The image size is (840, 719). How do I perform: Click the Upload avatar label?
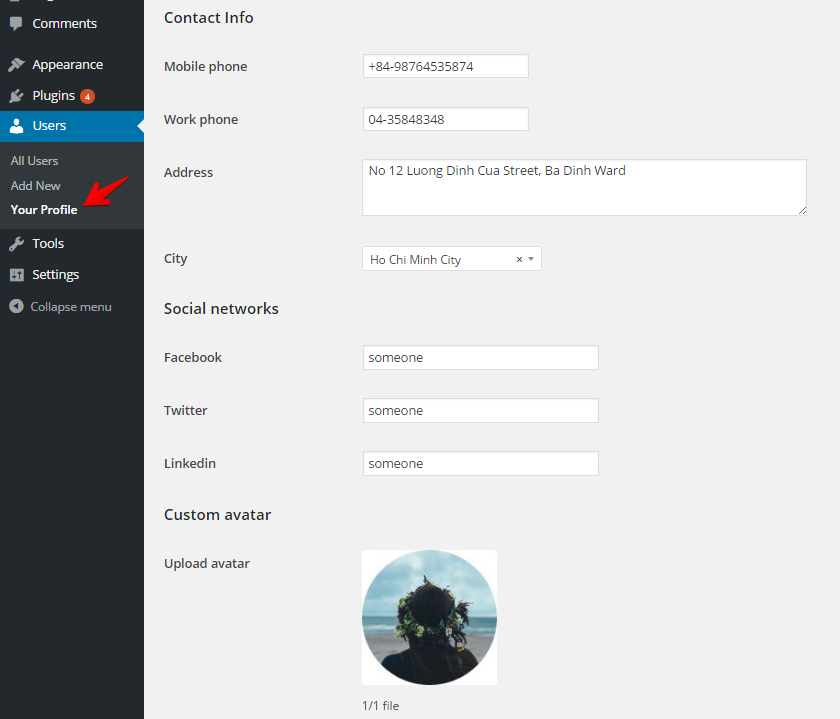(207, 564)
